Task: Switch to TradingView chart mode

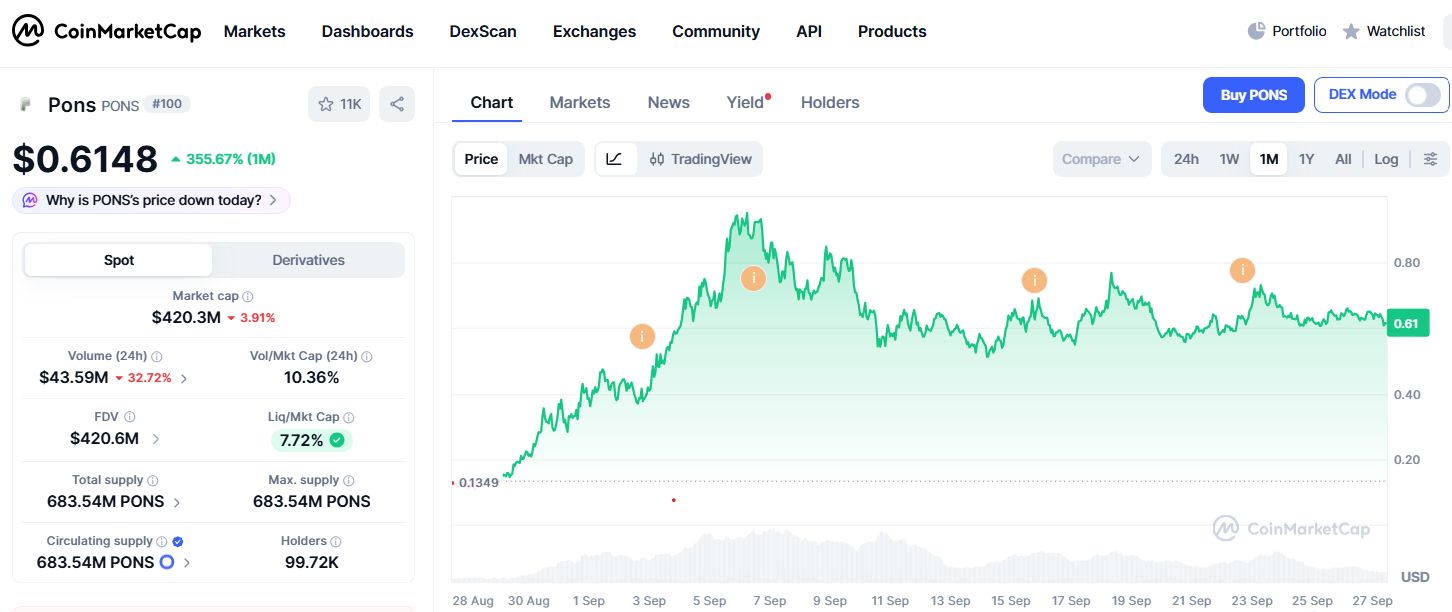Action: pos(700,159)
